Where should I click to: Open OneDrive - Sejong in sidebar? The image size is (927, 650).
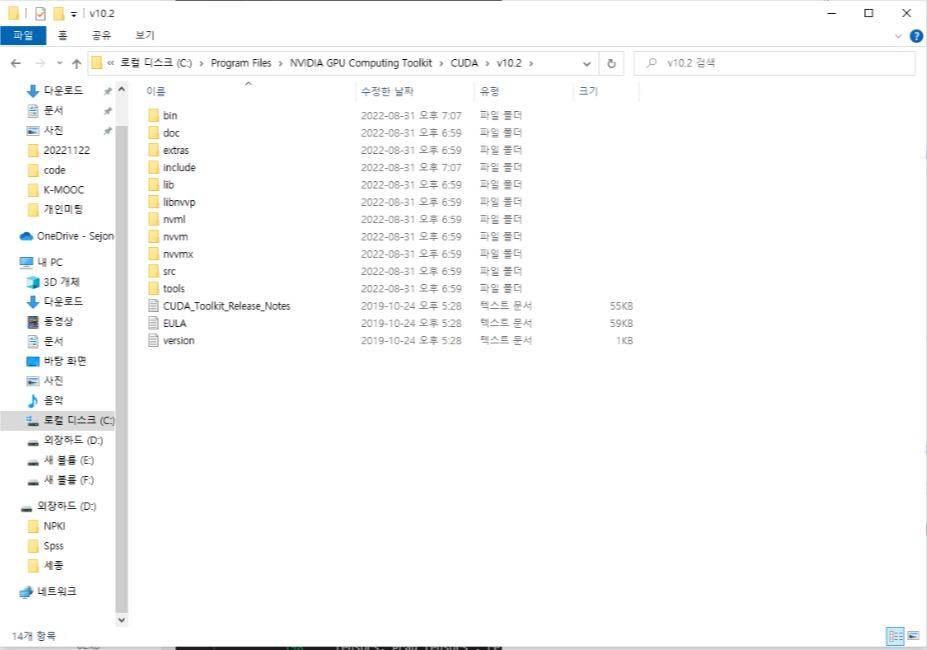(x=67, y=236)
